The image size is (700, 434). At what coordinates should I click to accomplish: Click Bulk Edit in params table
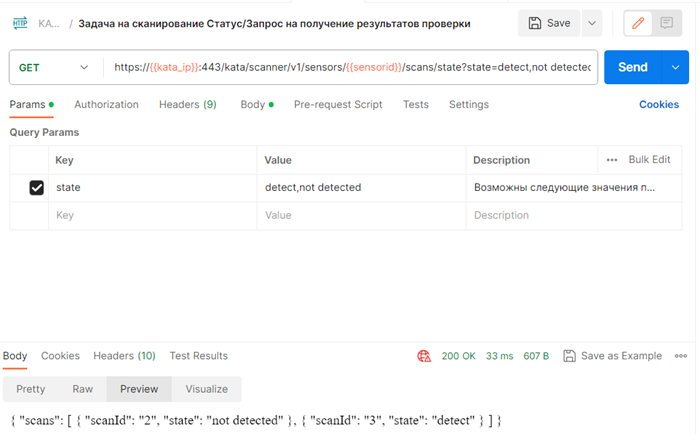point(649,160)
